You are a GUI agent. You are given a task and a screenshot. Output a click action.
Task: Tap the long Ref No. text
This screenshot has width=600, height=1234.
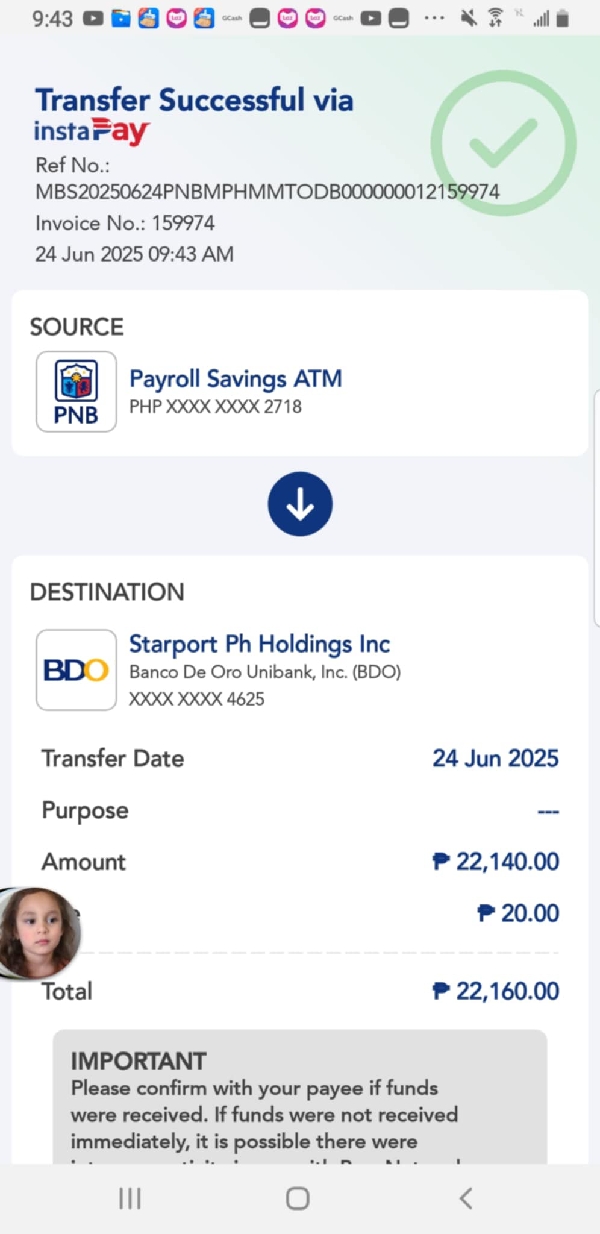pyautogui.click(x=267, y=191)
